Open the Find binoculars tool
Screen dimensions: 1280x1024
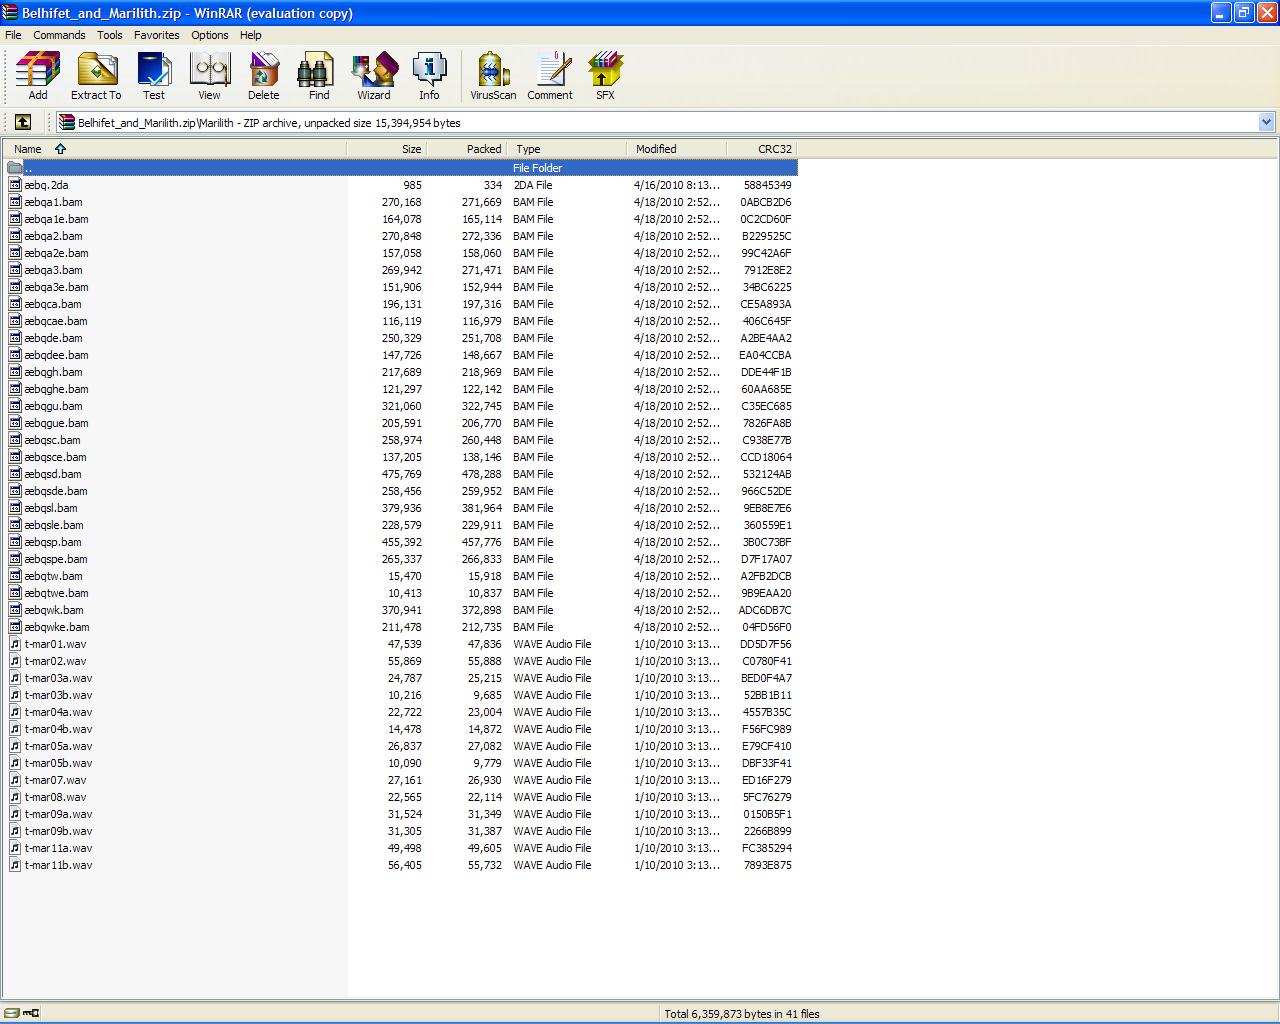(x=319, y=76)
